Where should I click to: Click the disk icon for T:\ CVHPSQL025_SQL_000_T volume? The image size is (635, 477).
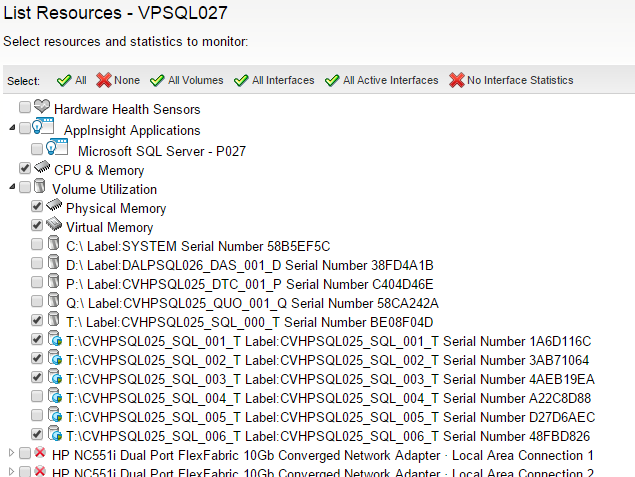(x=53, y=319)
